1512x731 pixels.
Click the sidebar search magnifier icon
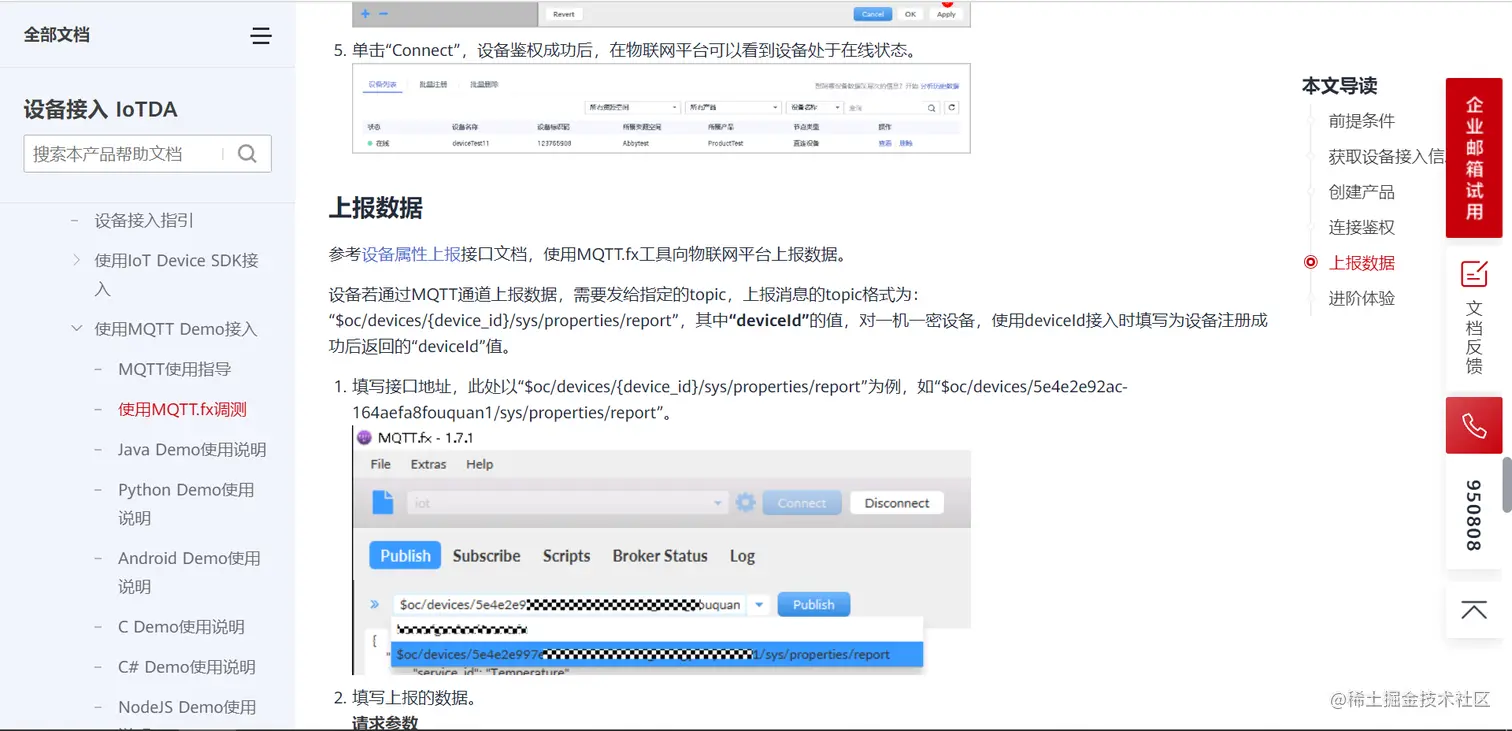click(246, 153)
